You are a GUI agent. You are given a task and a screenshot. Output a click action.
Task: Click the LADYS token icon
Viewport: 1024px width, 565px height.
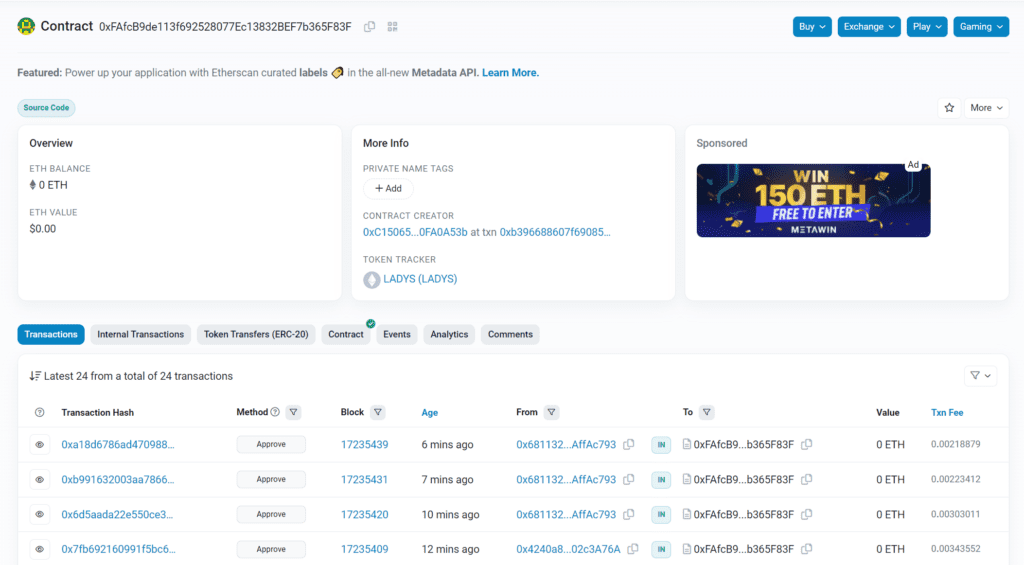372,280
